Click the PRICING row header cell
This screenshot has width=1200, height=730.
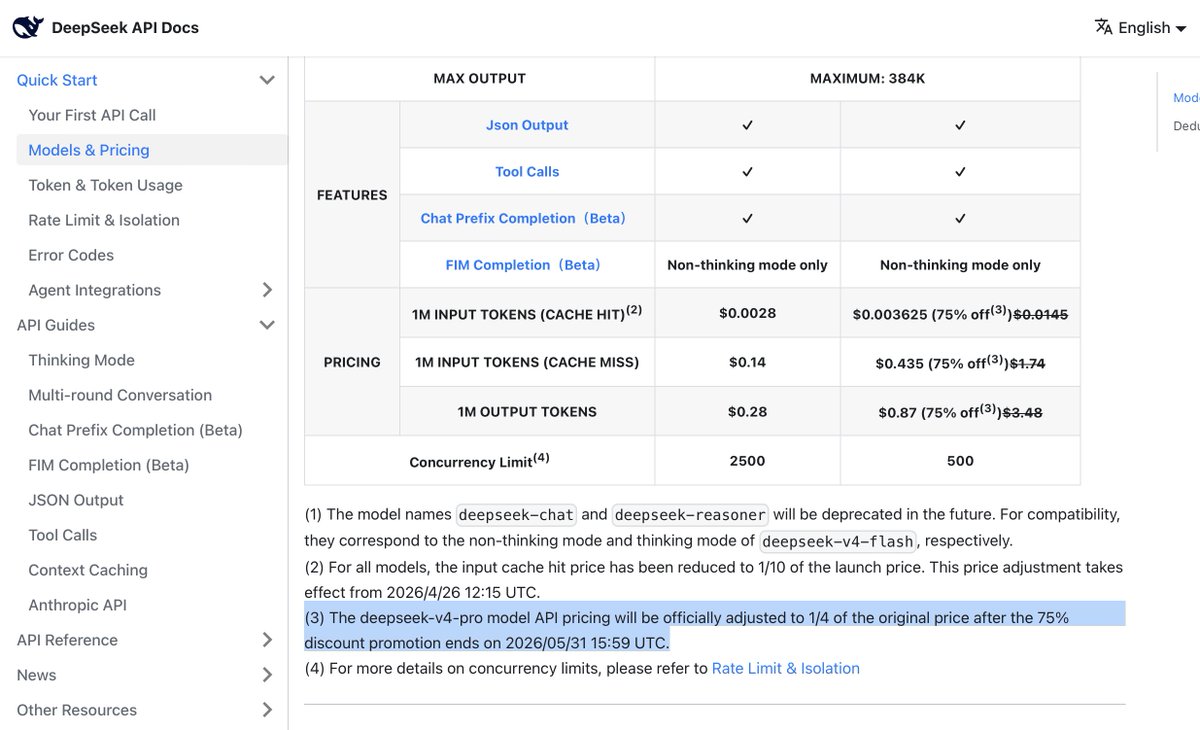point(352,362)
